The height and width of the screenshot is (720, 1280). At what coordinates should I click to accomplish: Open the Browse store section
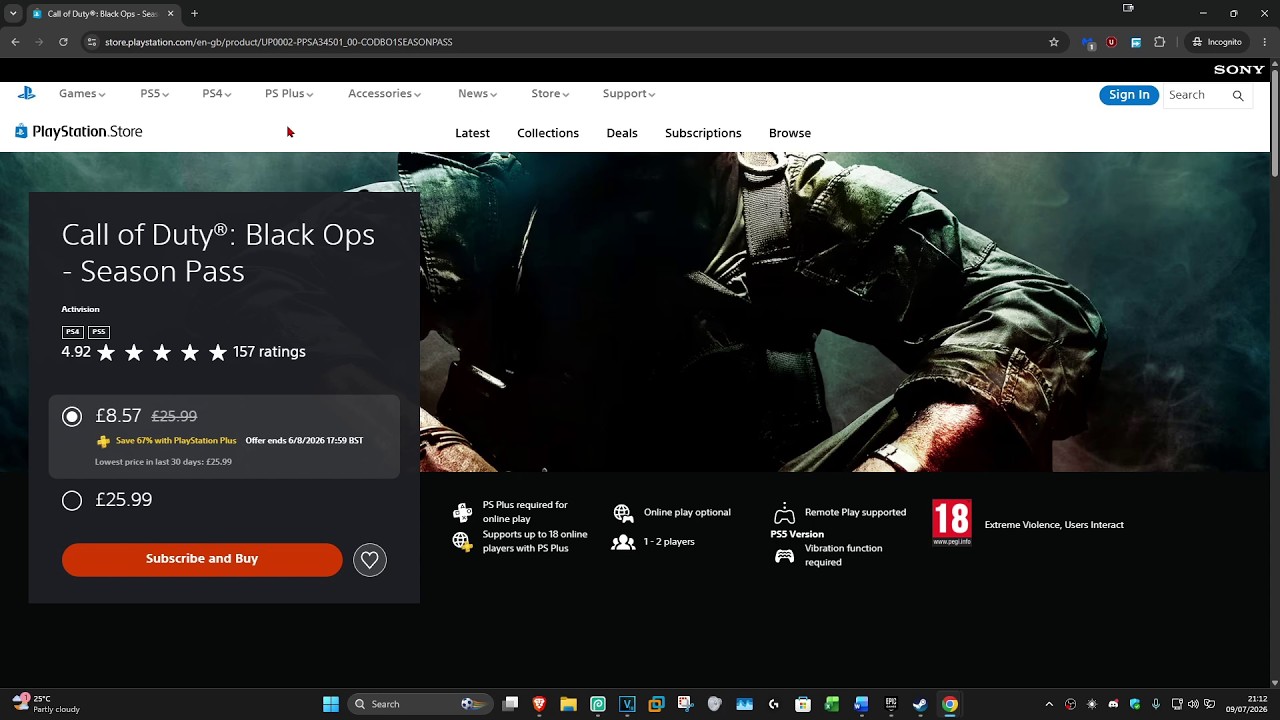tap(790, 133)
